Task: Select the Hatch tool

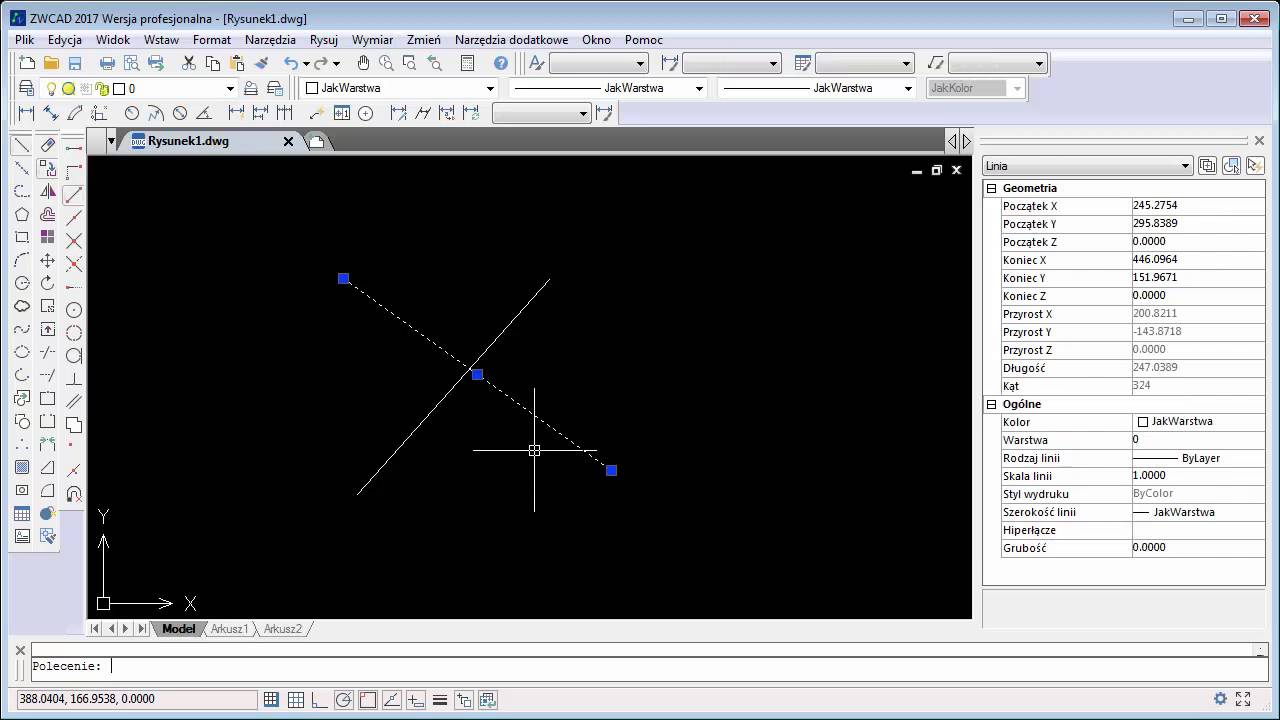Action: tap(21, 467)
